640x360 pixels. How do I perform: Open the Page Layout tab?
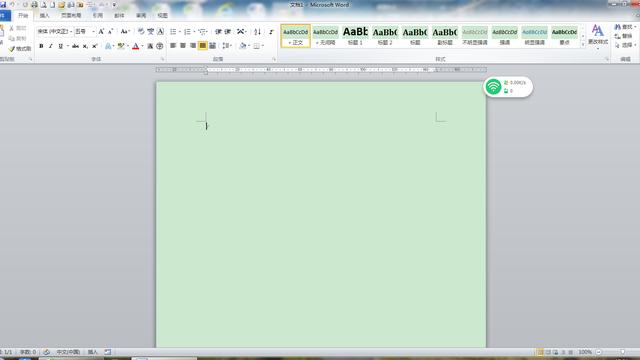coord(71,16)
